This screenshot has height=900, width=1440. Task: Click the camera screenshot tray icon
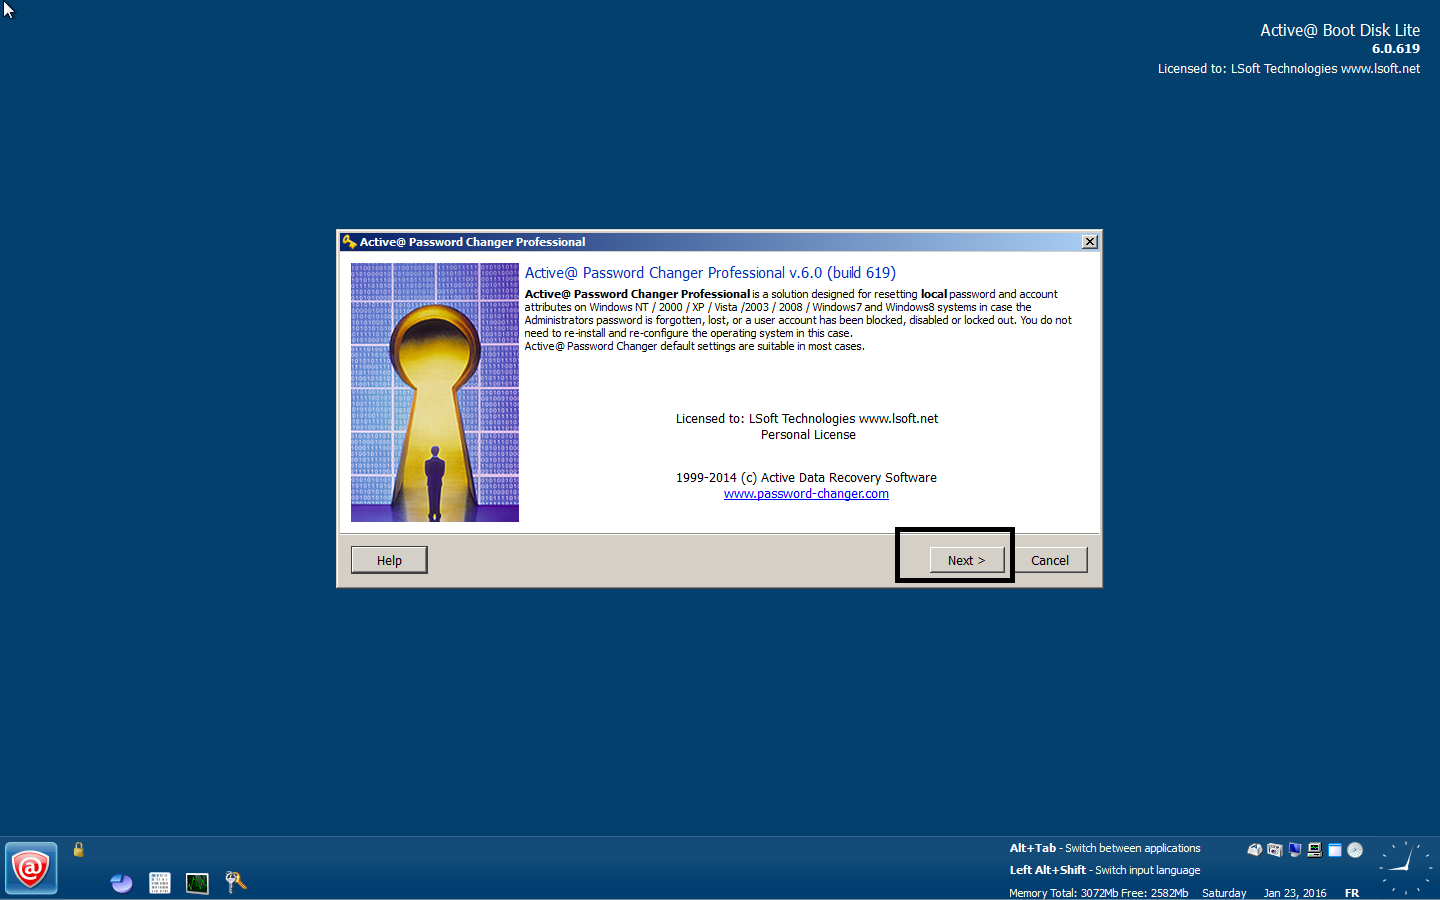click(x=1275, y=850)
